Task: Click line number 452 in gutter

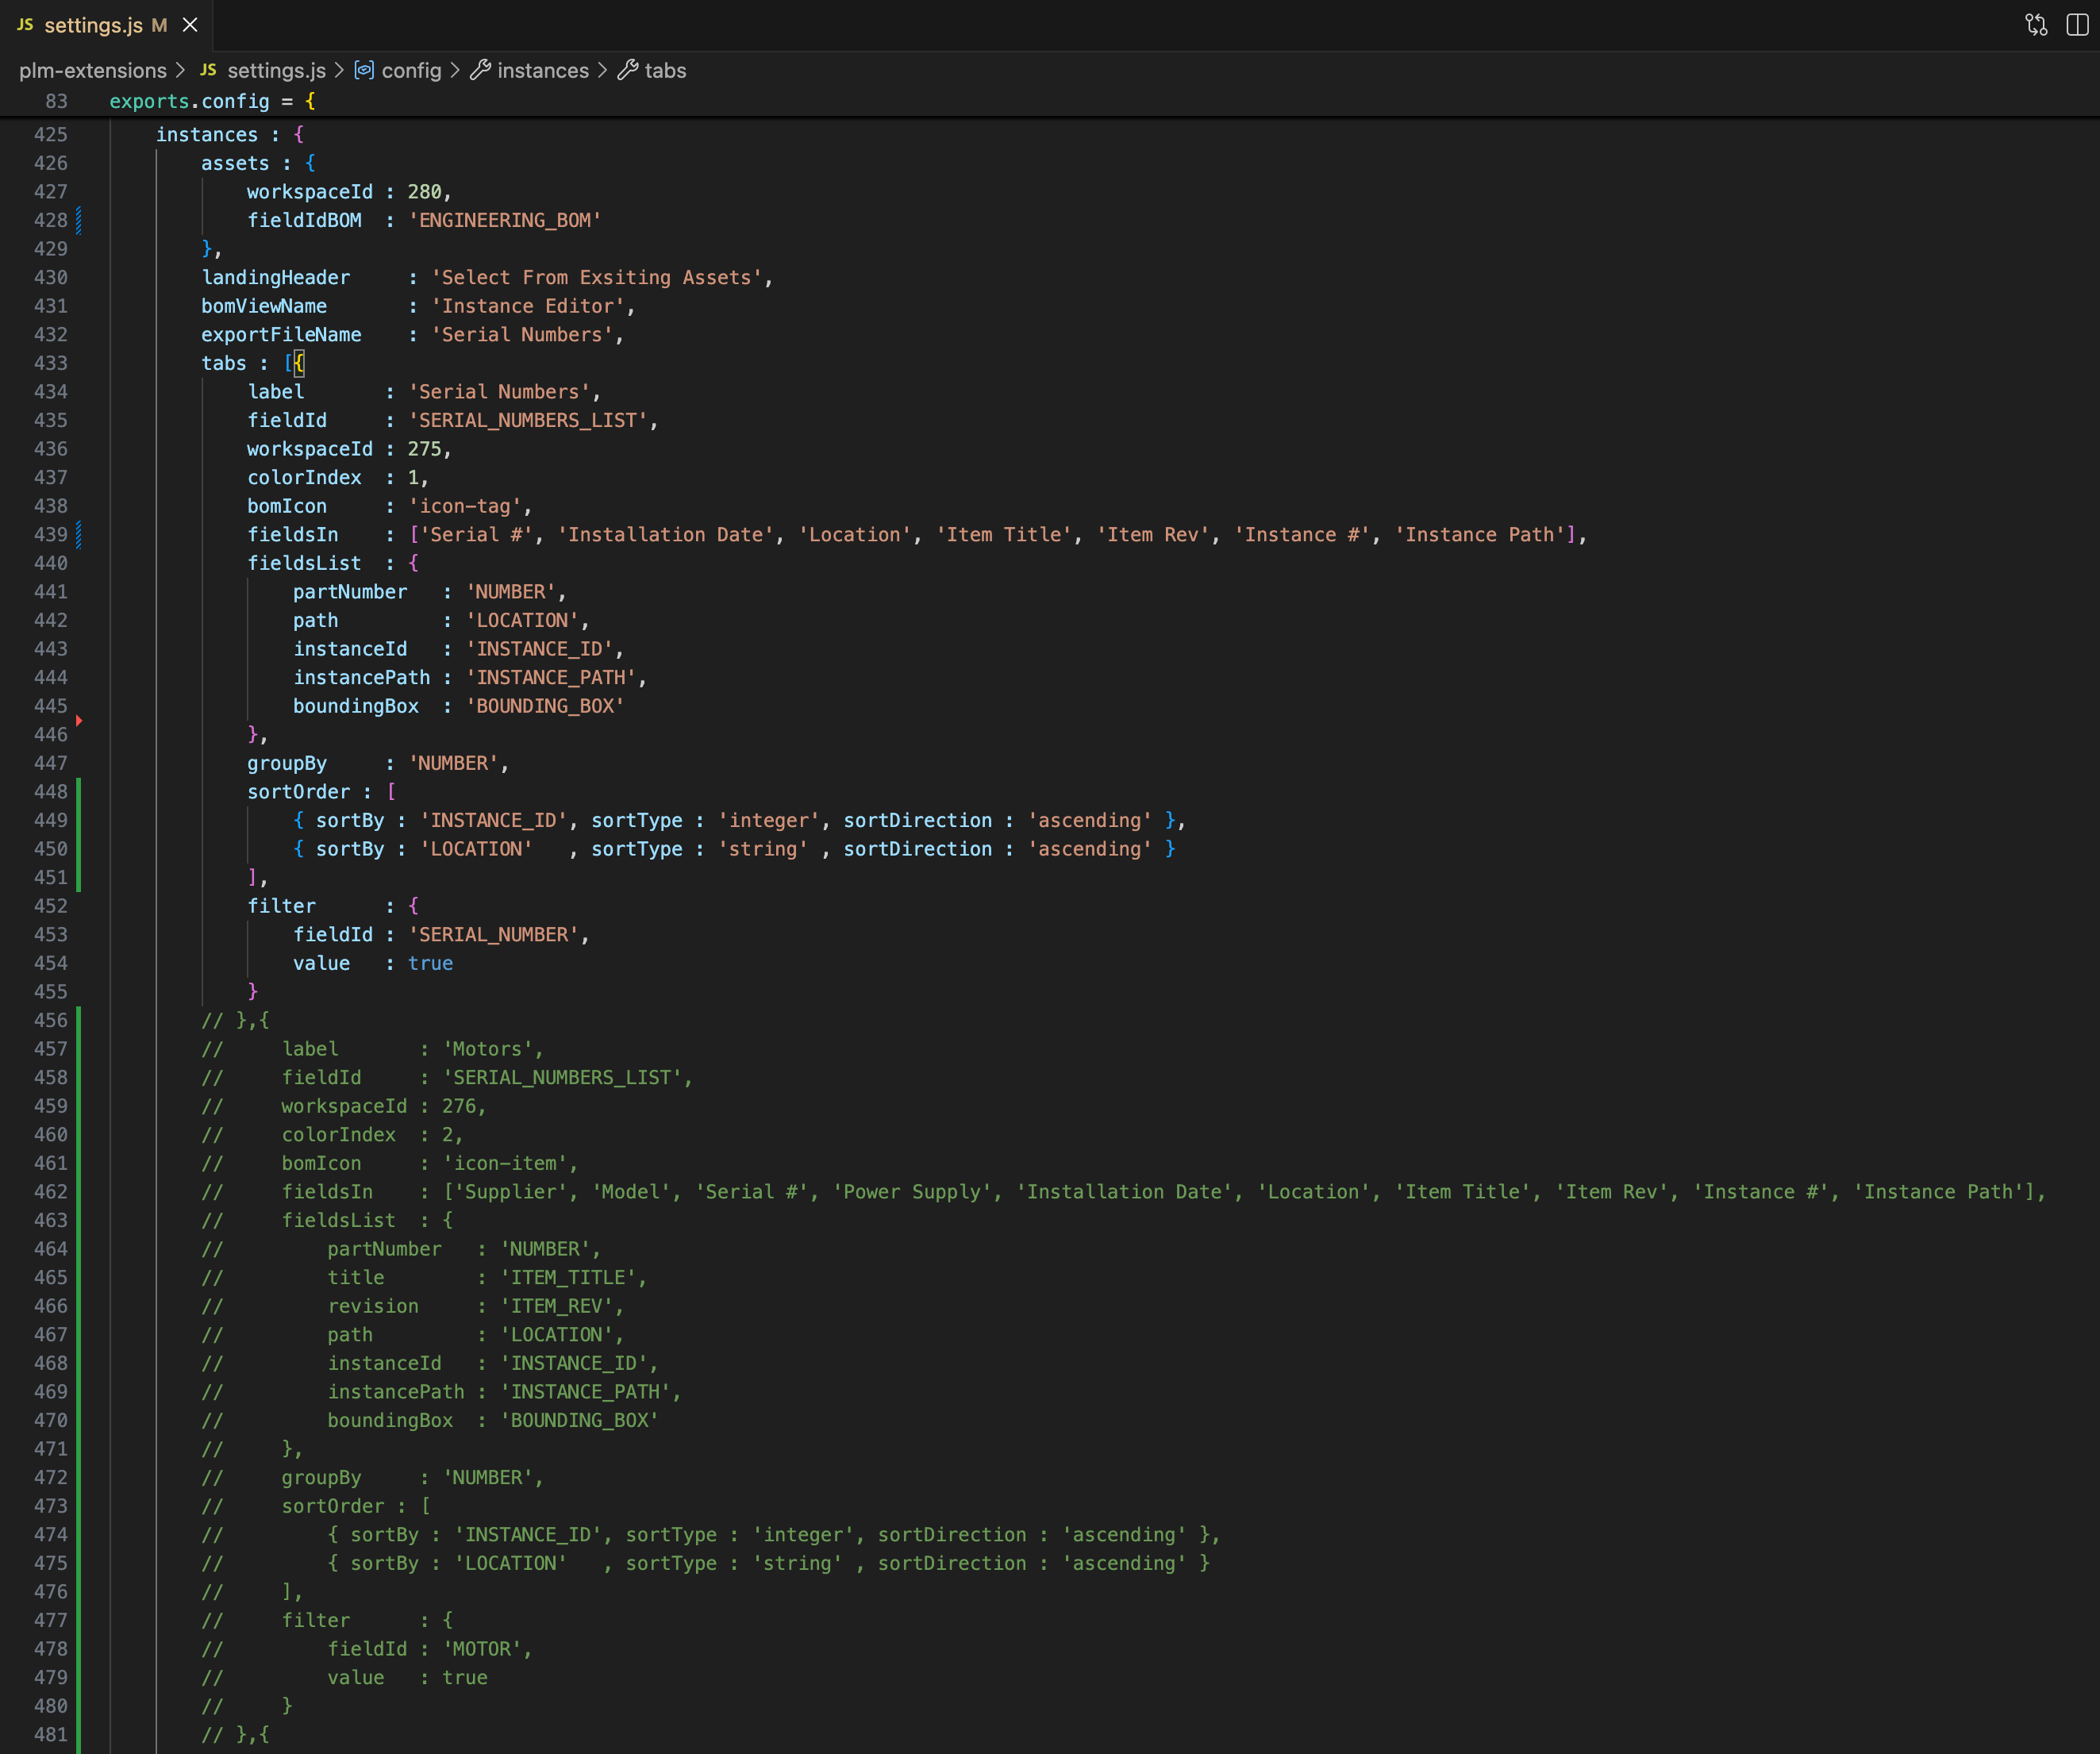Action: pyautogui.click(x=50, y=906)
